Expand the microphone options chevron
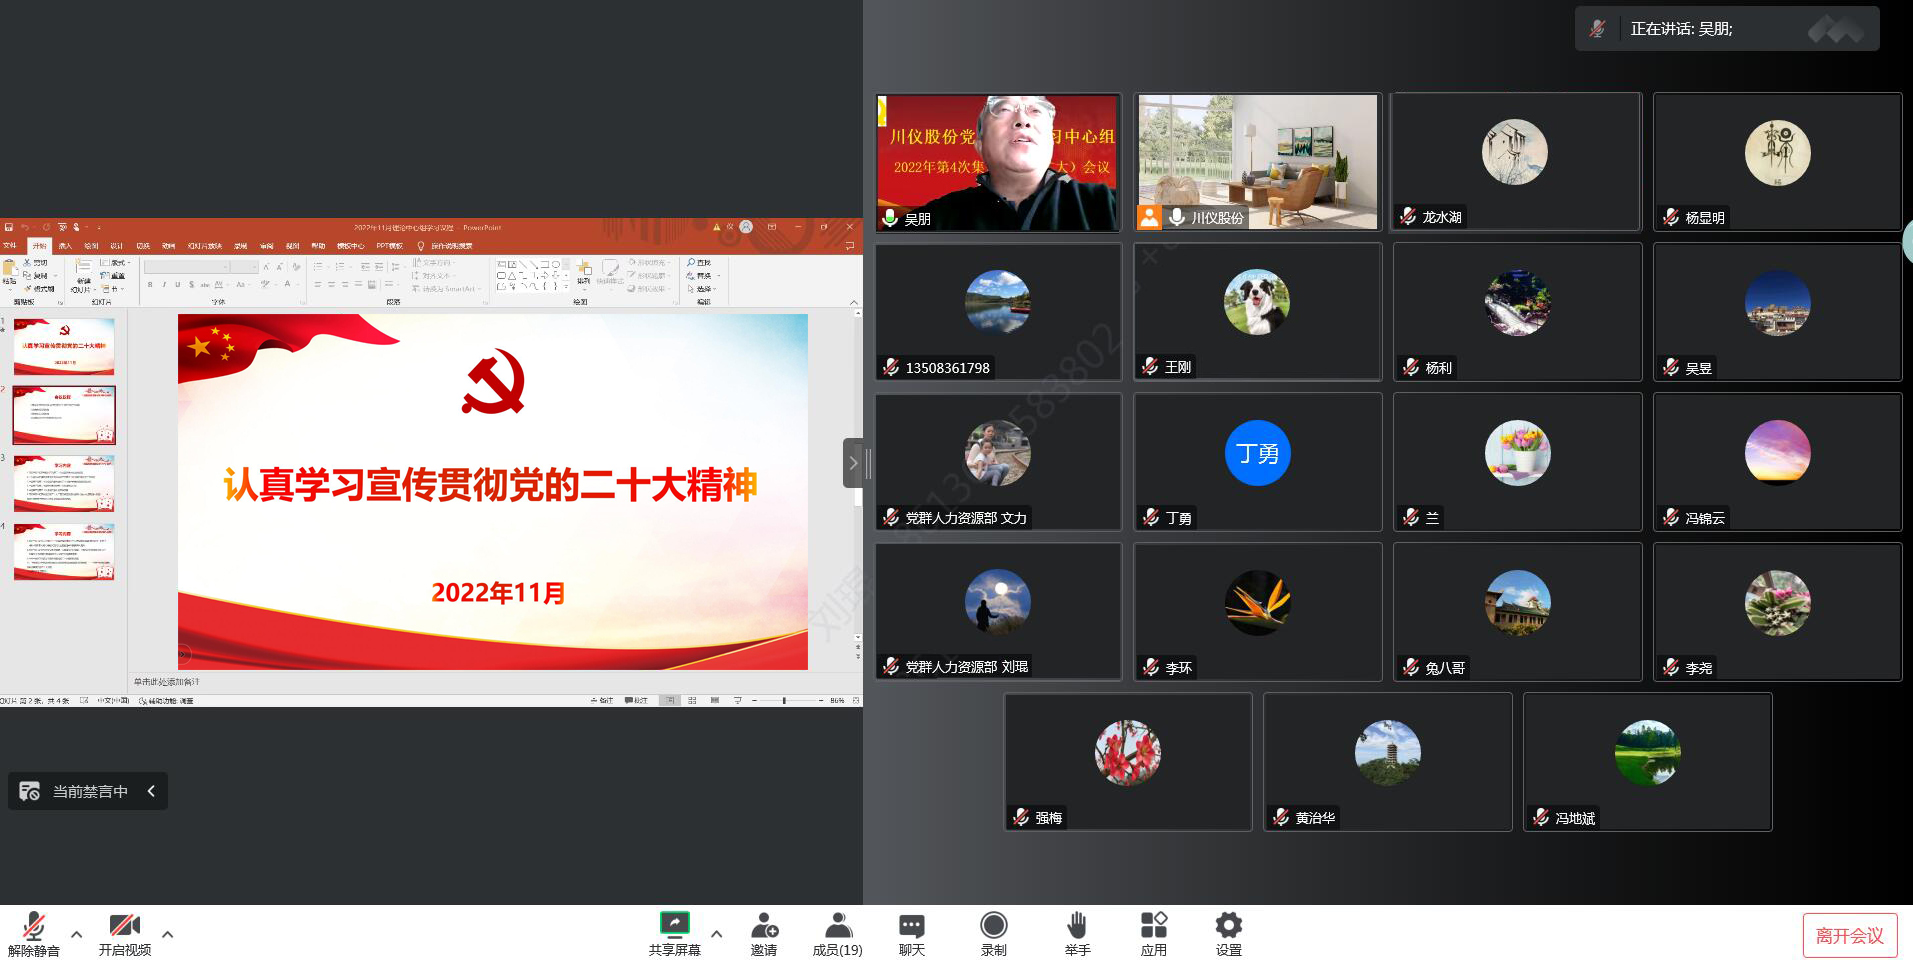This screenshot has height=963, width=1913. coord(77,934)
